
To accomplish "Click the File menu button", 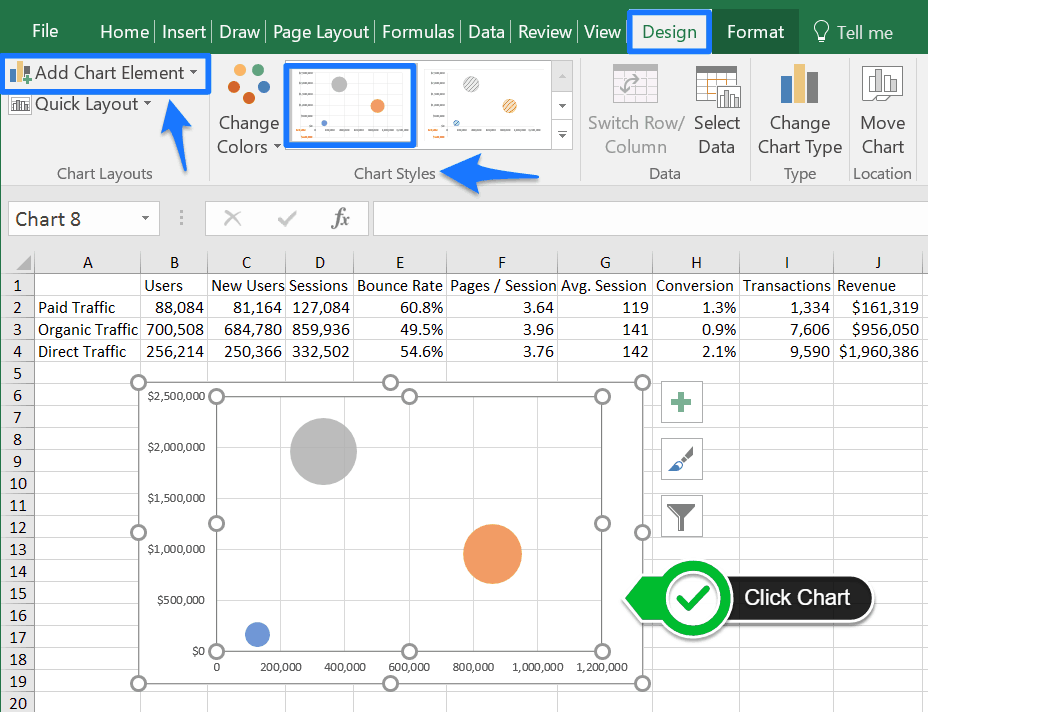I will [45, 31].
